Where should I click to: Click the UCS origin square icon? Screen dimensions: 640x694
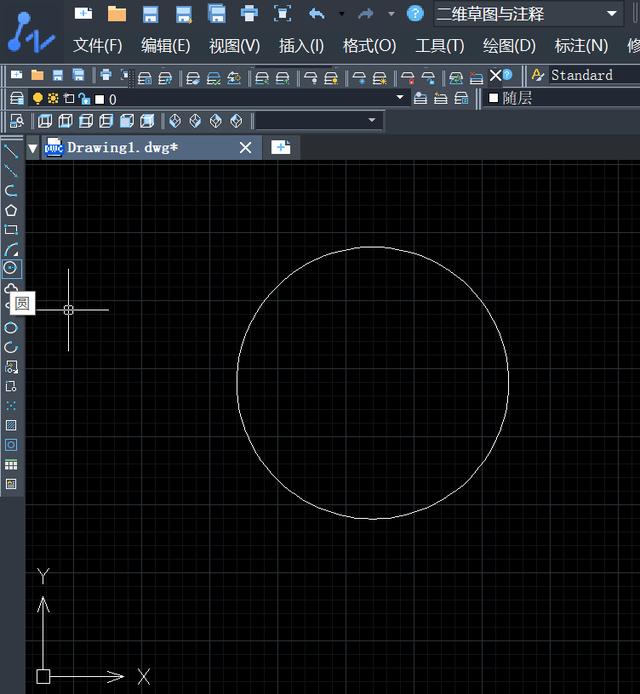coord(43,676)
